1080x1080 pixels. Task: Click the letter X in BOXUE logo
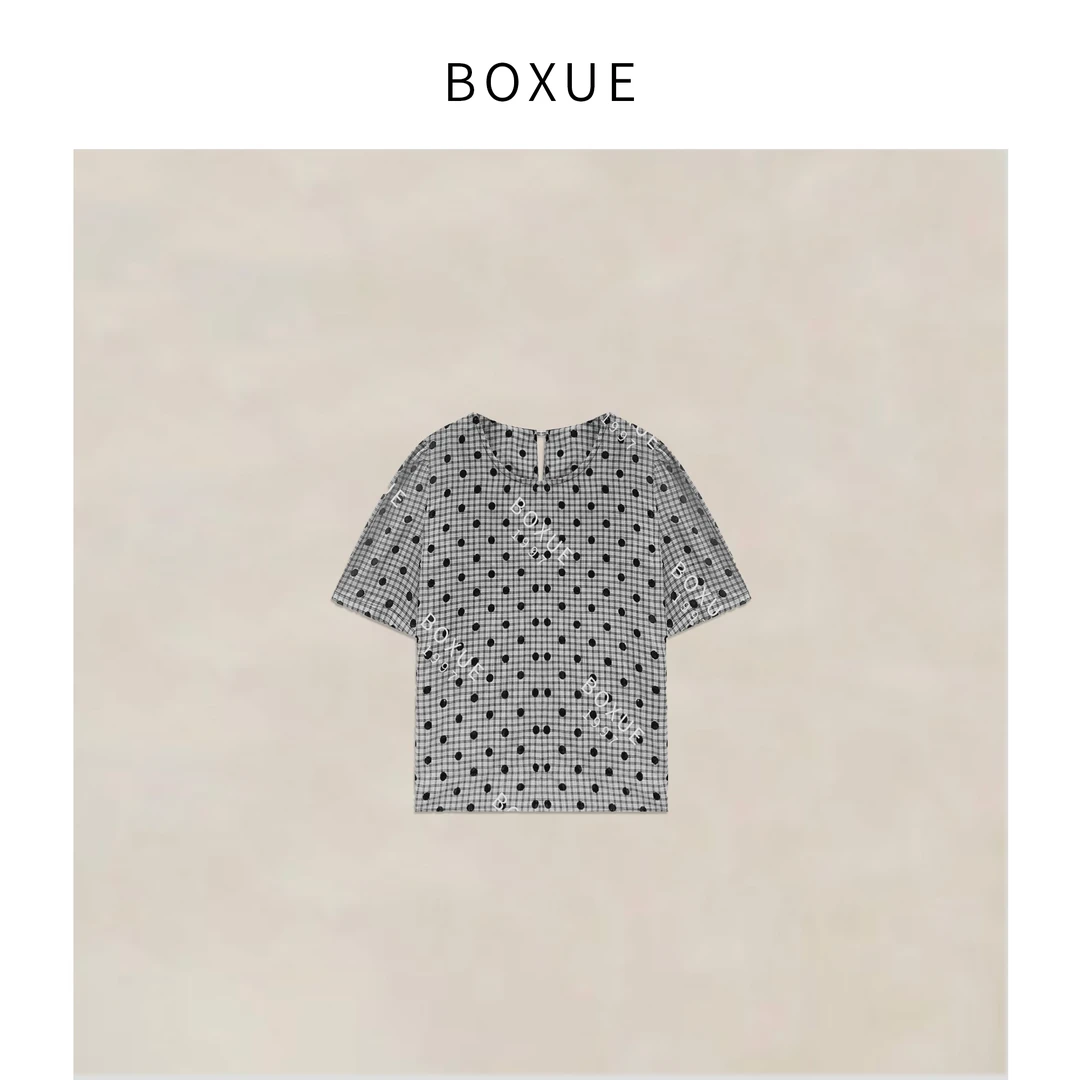point(541,83)
